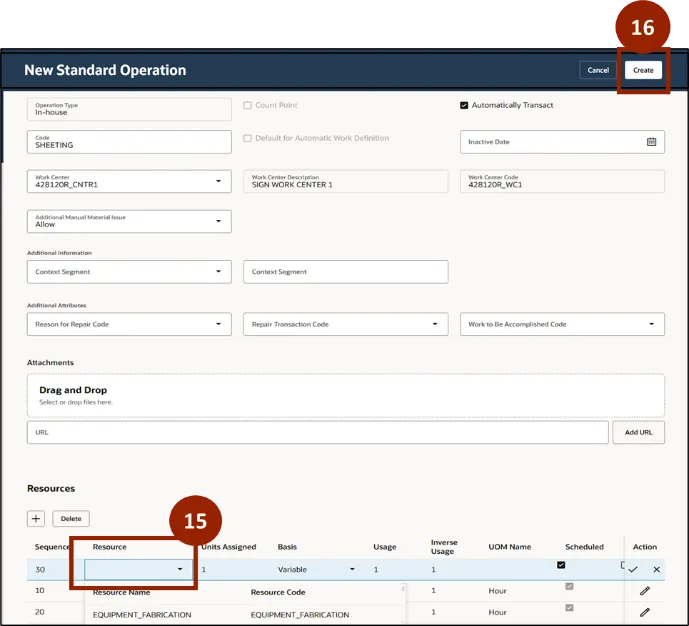Delete the selected resource row
689x626 pixels.
click(71, 519)
